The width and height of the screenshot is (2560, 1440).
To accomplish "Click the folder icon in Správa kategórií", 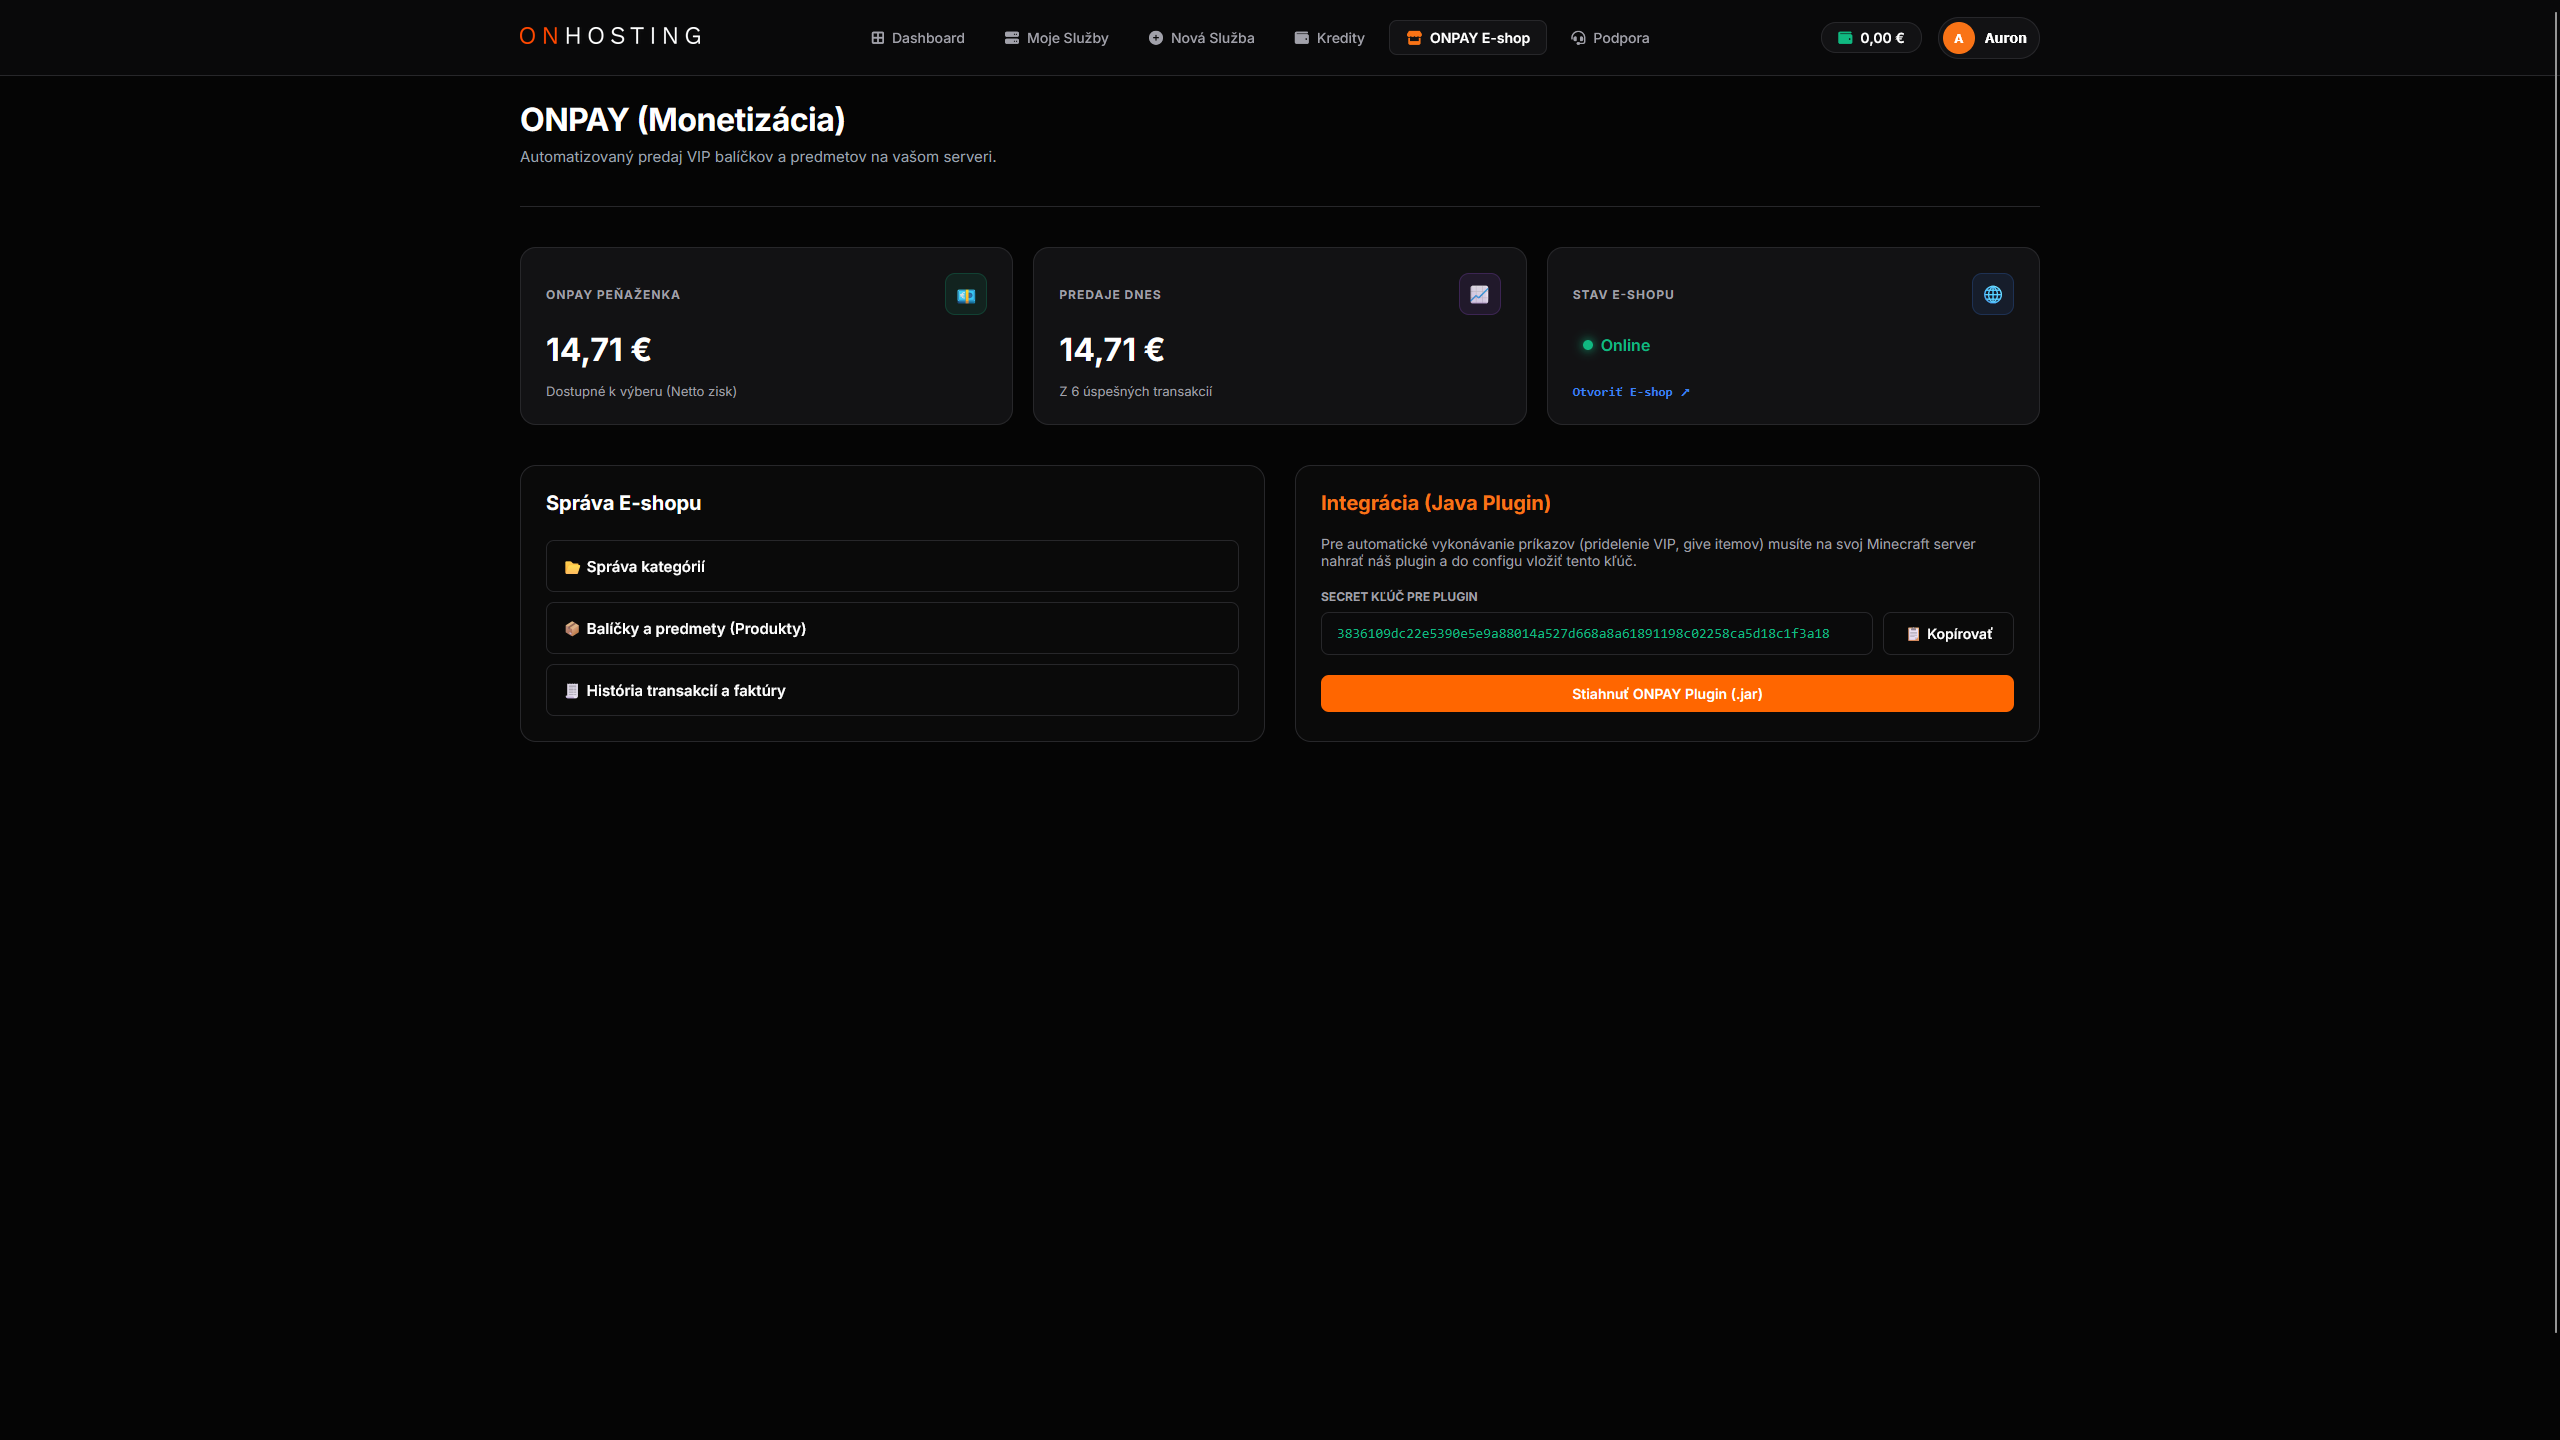I will [572, 567].
